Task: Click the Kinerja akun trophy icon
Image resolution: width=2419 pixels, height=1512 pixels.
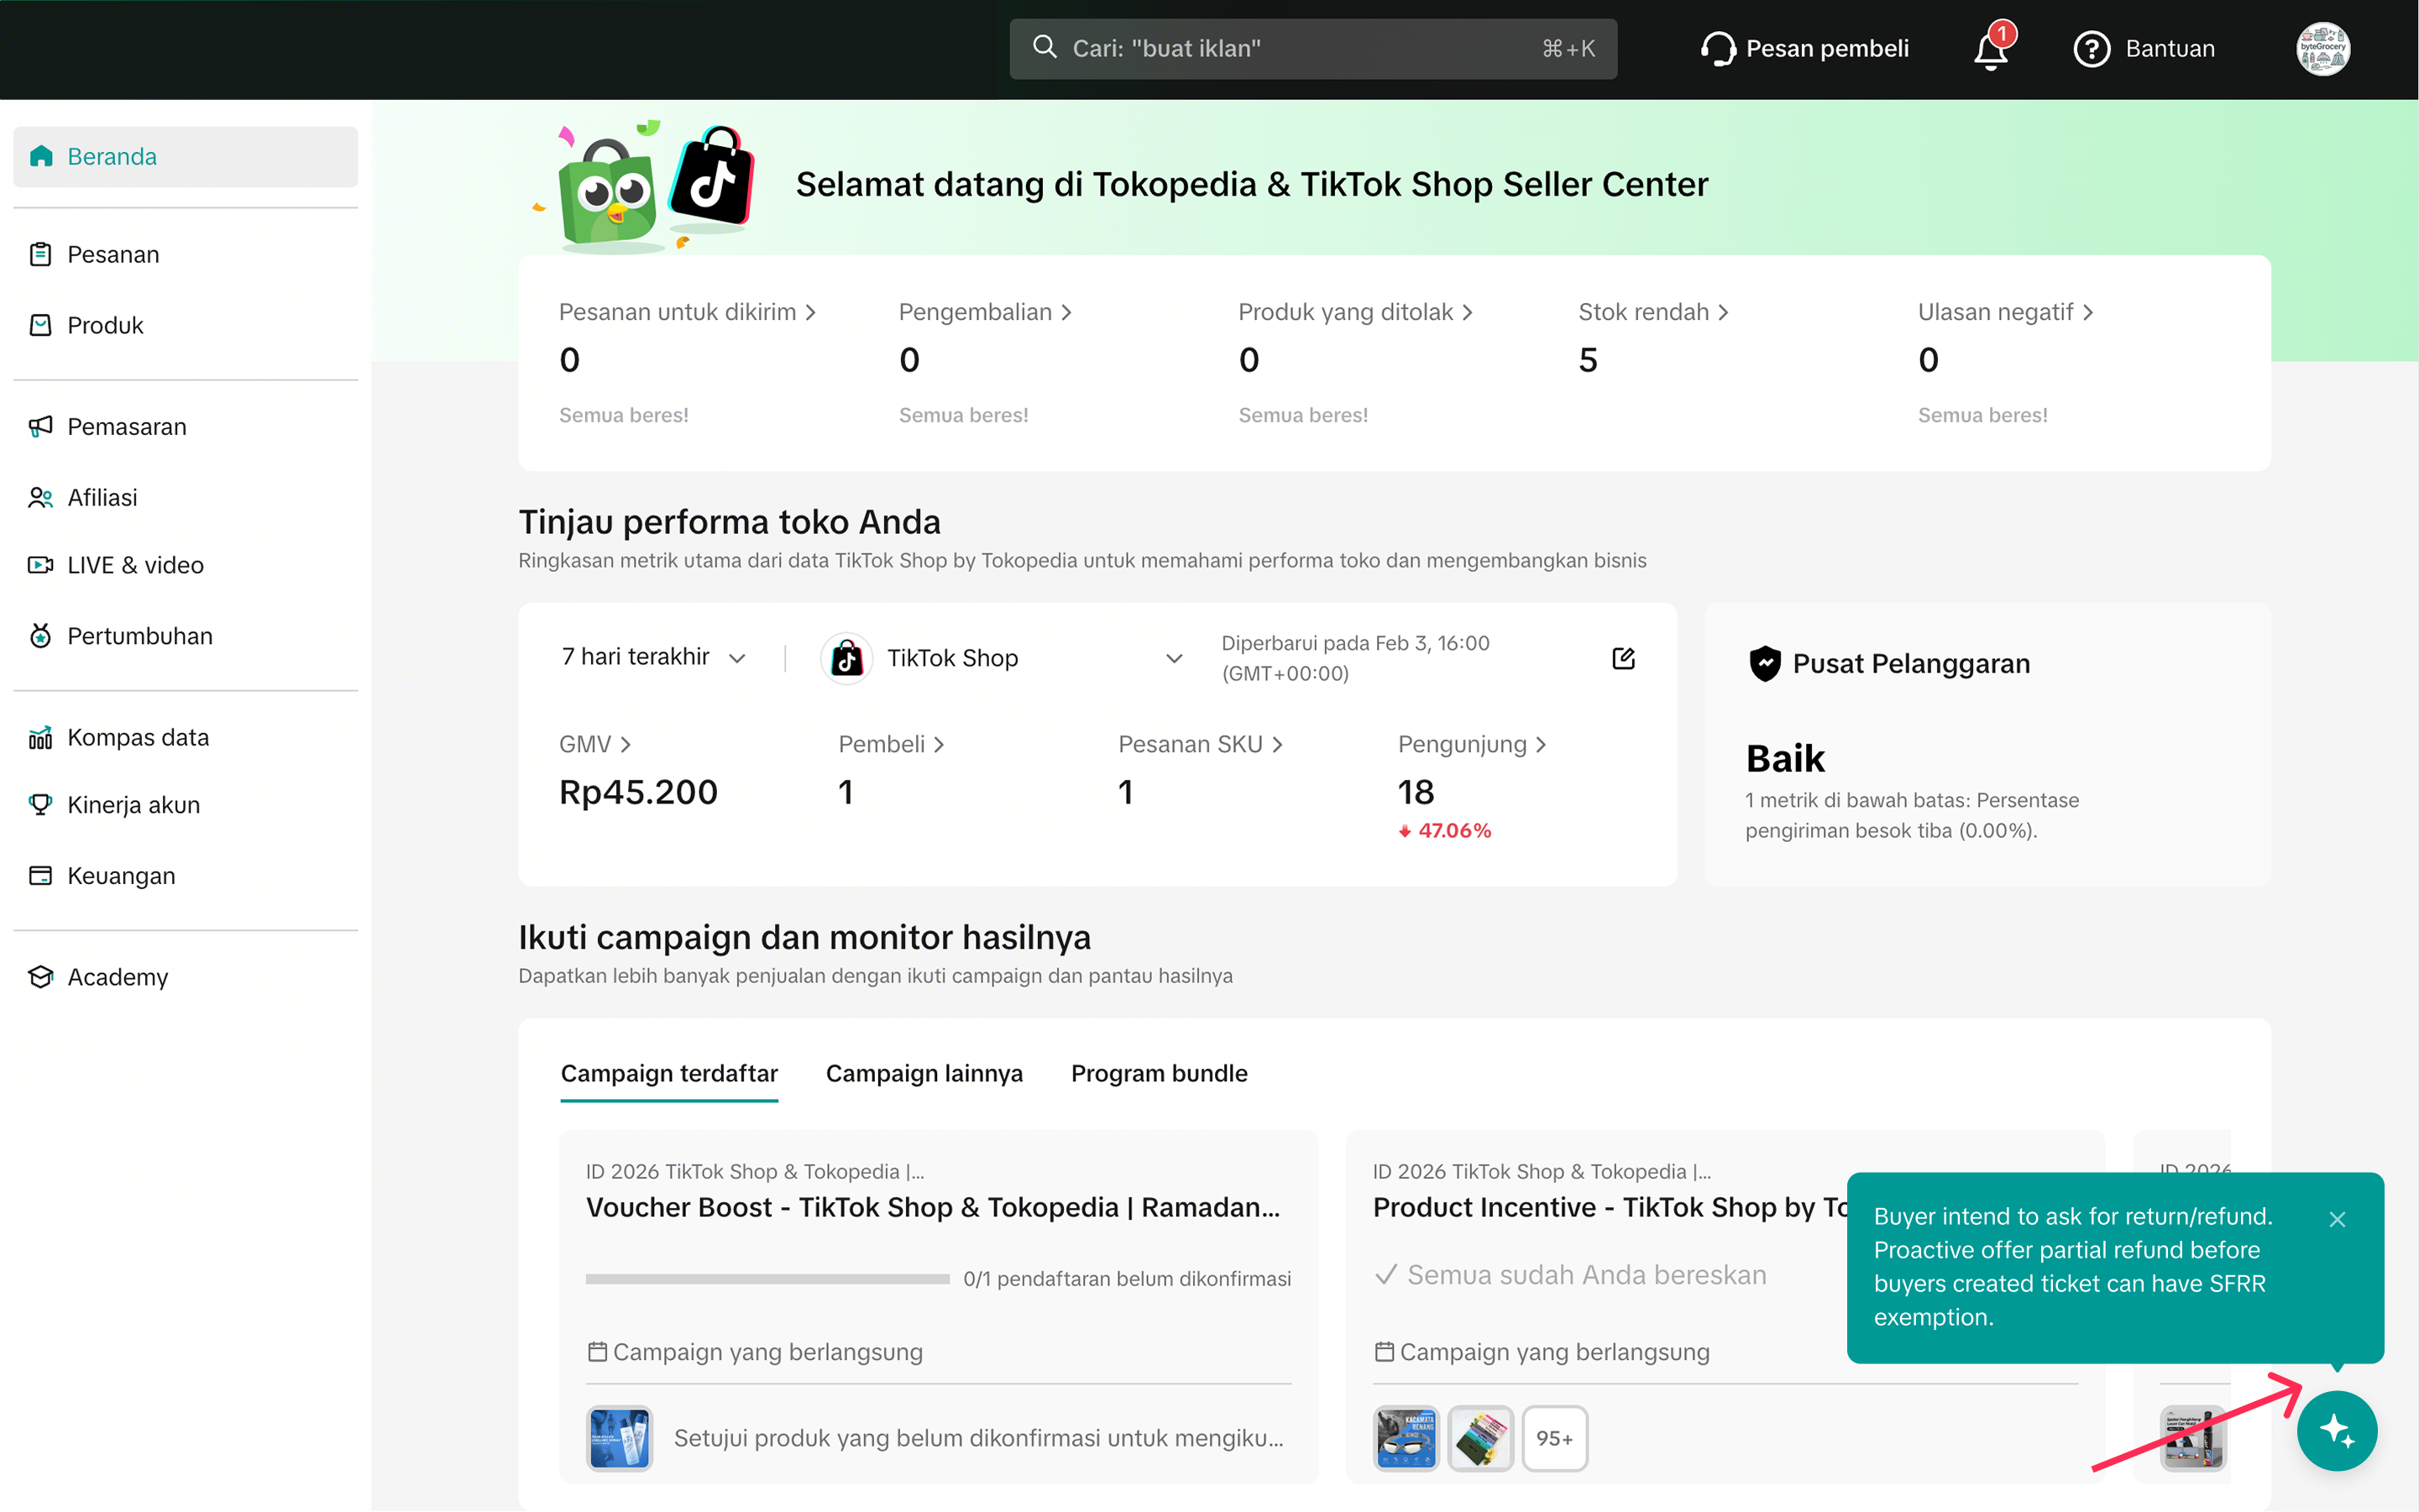Action: tap(41, 805)
